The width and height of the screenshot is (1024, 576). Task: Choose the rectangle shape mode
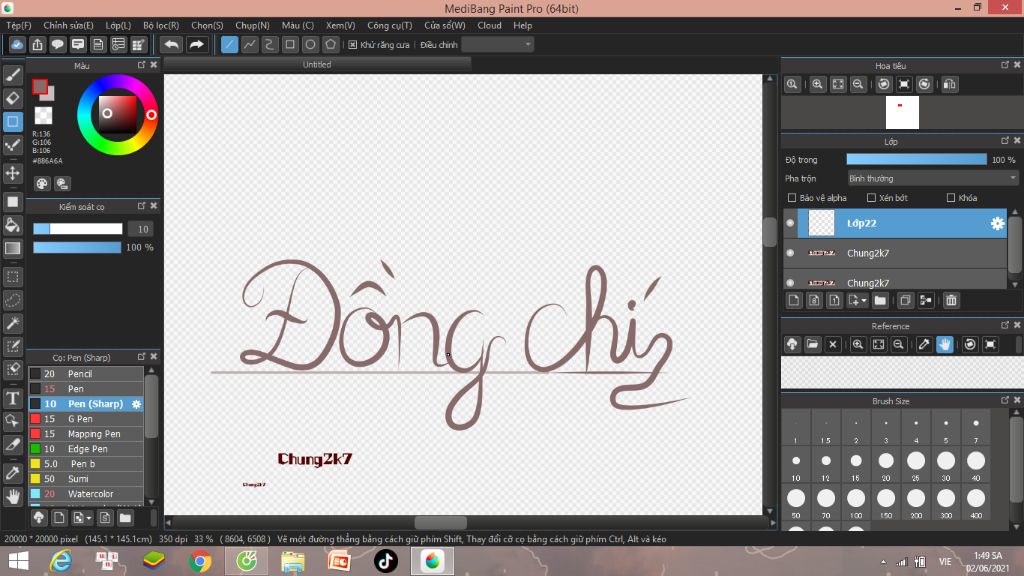pyautogui.click(x=290, y=44)
